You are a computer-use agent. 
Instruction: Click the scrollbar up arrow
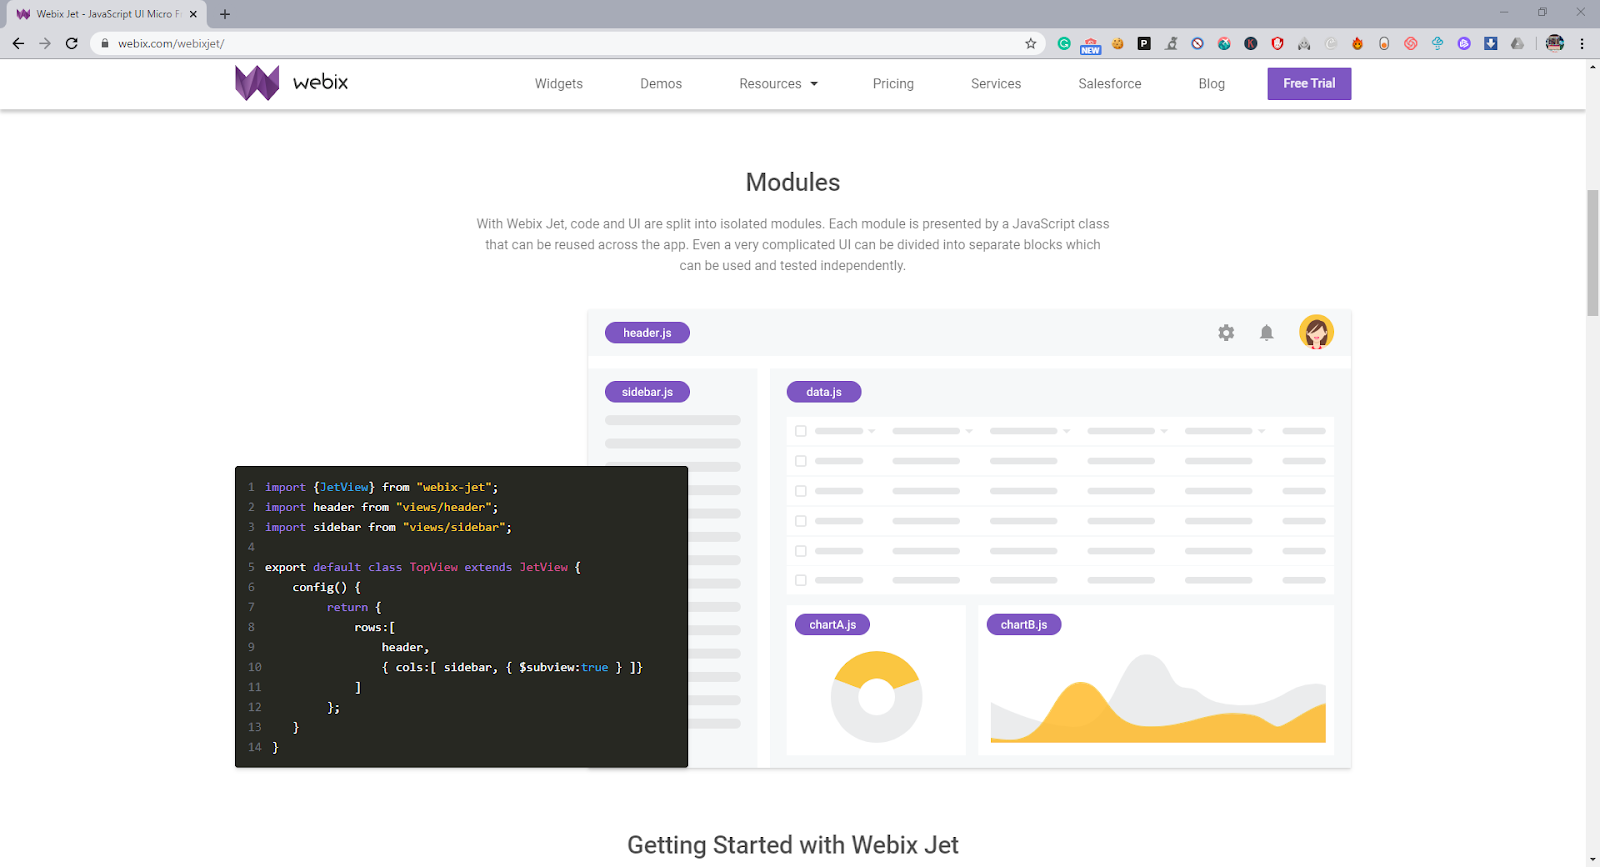tap(1592, 66)
